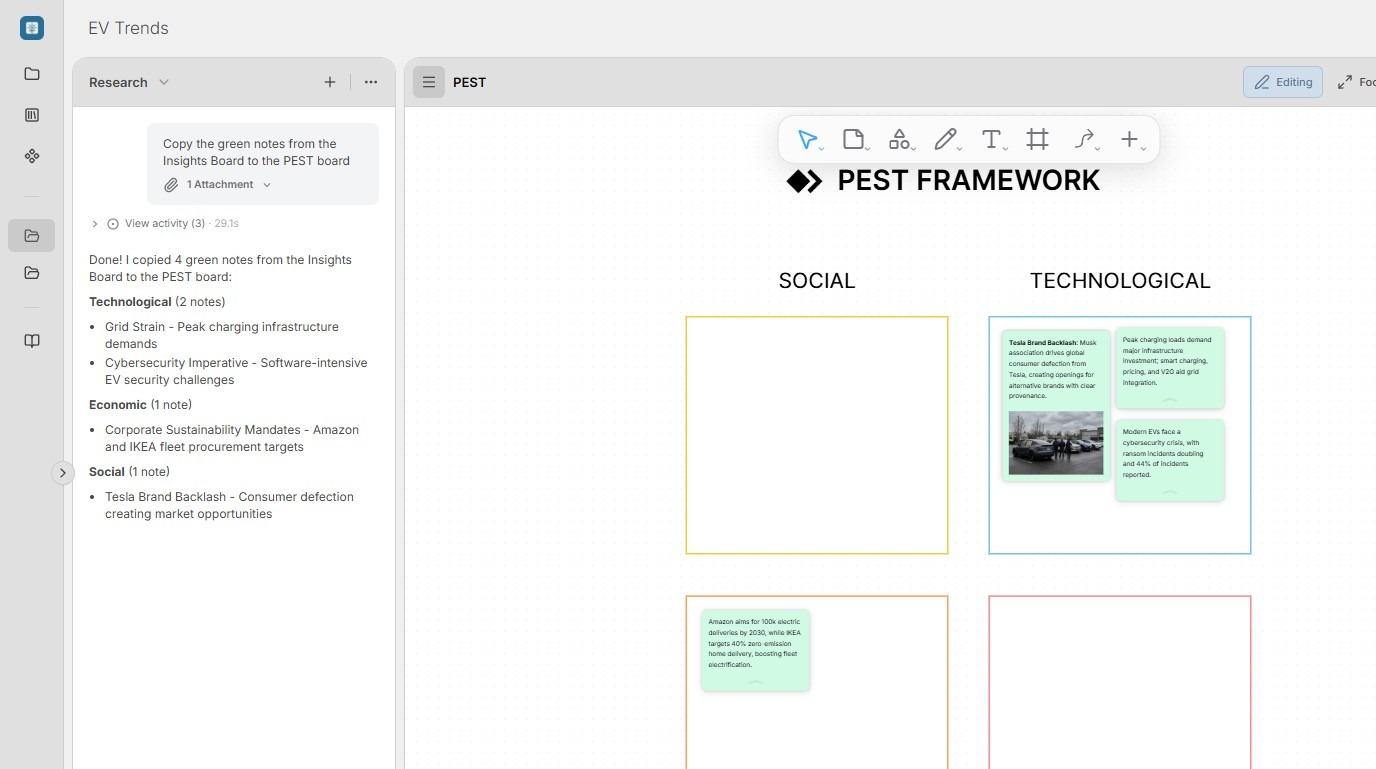Select the peak charging loads green note
1376x769 pixels.
pyautogui.click(x=1170, y=367)
